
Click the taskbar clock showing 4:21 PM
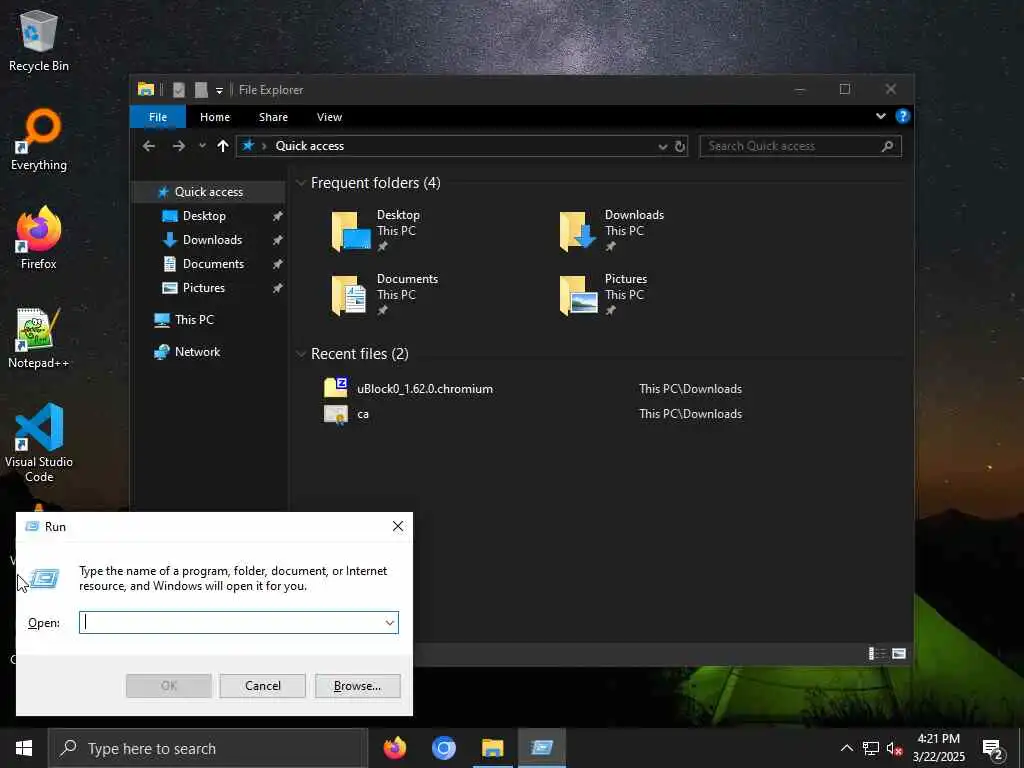click(938, 748)
